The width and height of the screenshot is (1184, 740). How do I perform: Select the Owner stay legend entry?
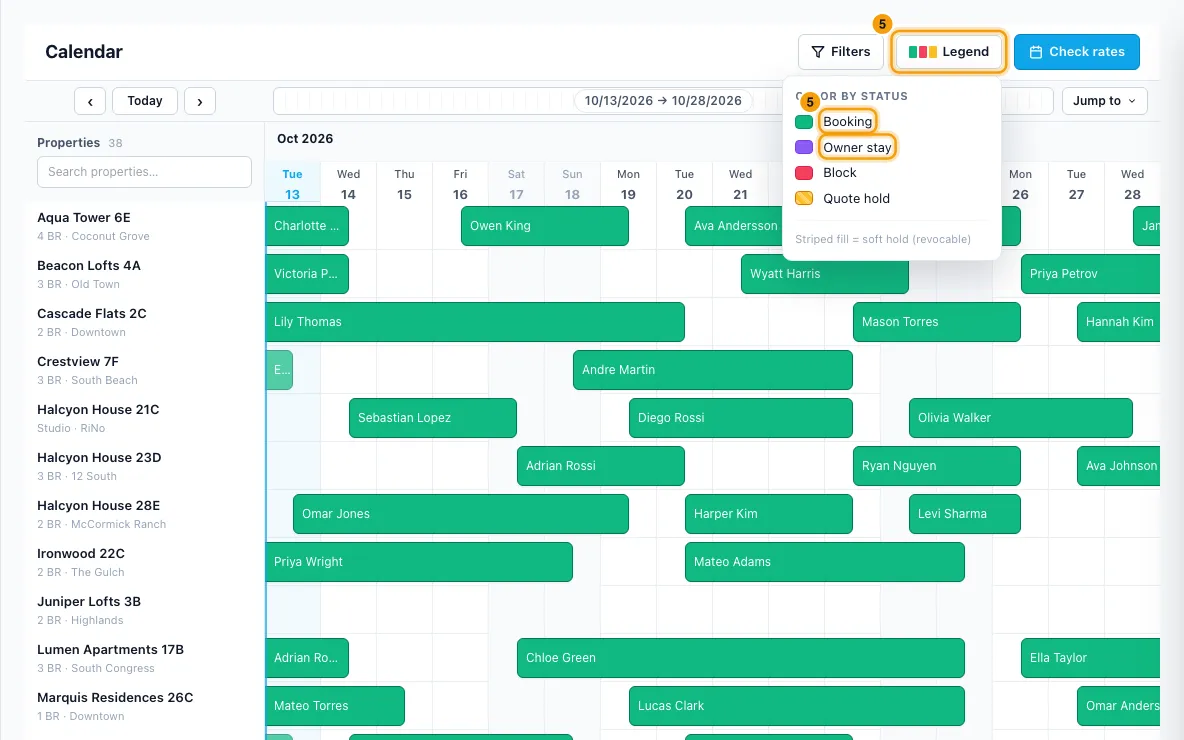(857, 147)
